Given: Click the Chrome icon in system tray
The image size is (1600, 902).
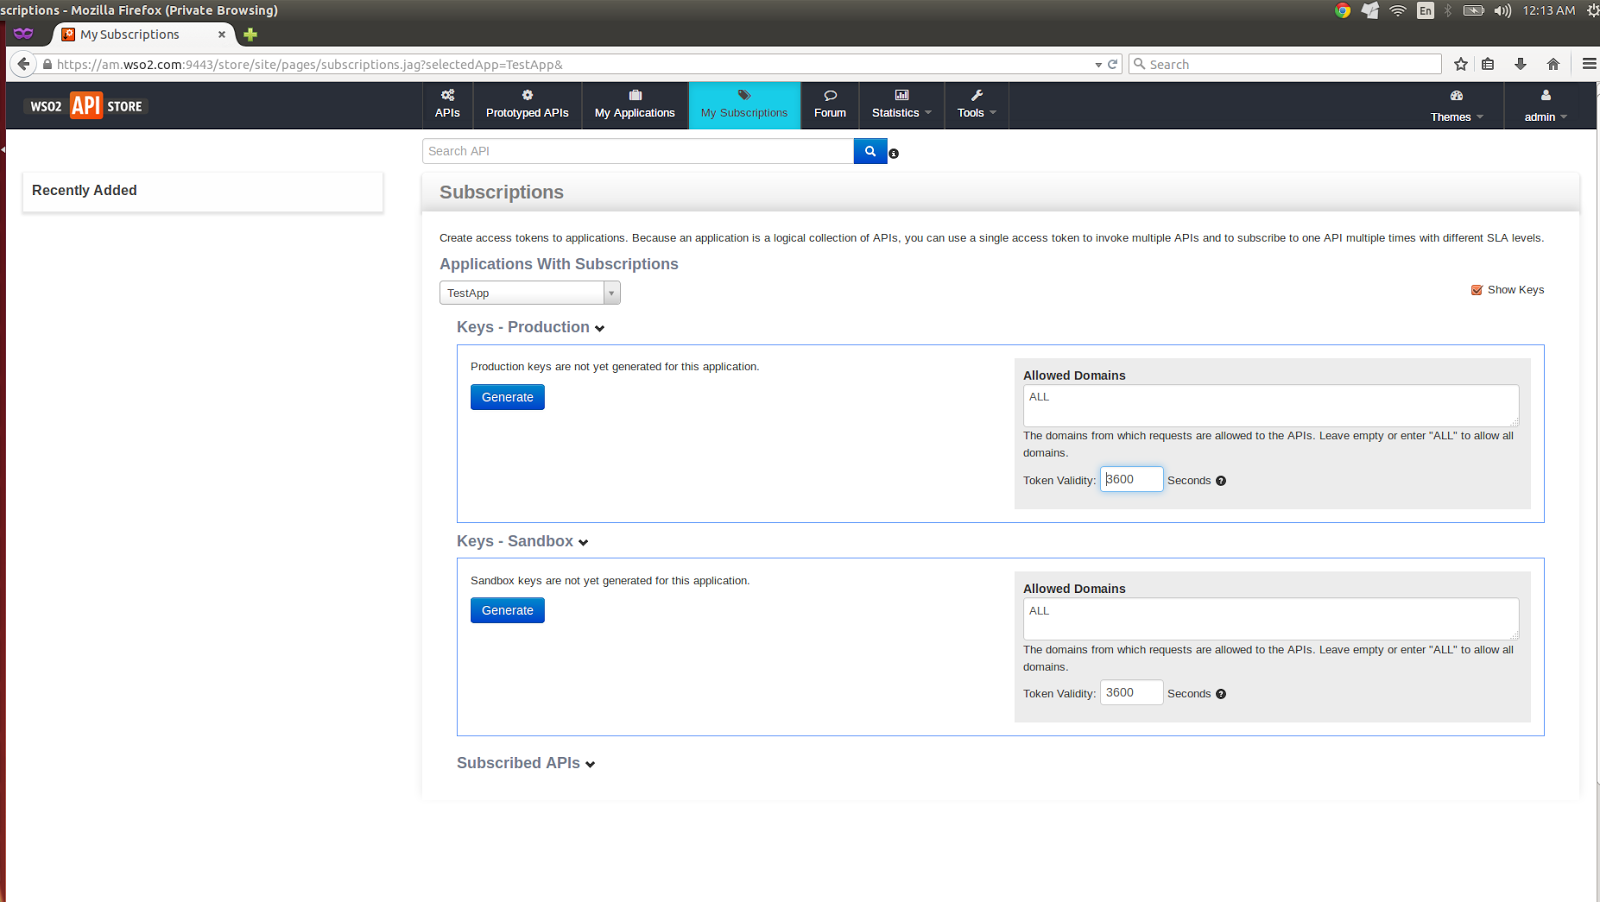Looking at the screenshot, I should 1343,10.
